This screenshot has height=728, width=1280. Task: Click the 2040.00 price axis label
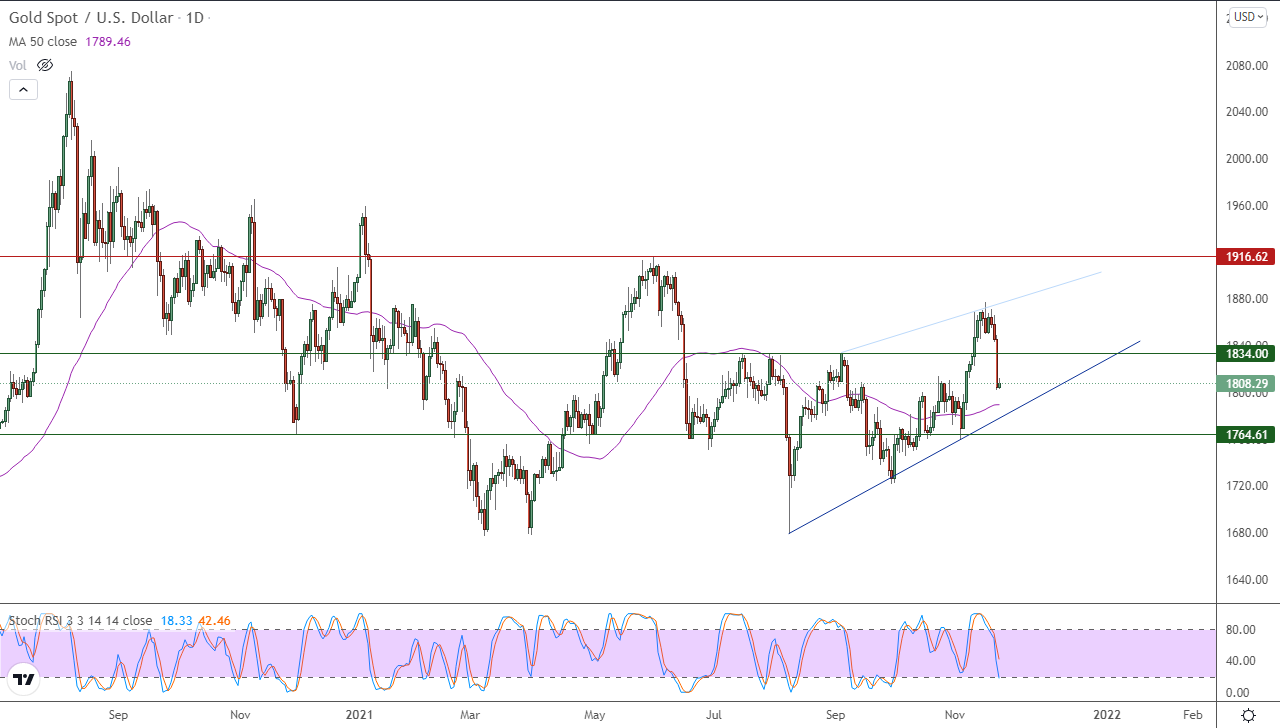(x=1248, y=112)
